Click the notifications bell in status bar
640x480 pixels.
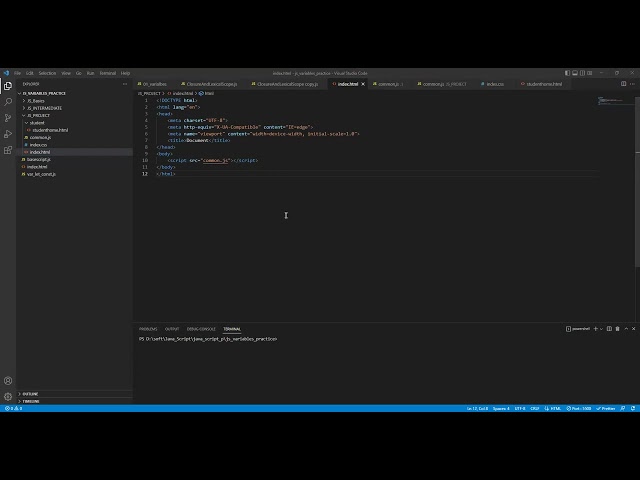point(633,408)
